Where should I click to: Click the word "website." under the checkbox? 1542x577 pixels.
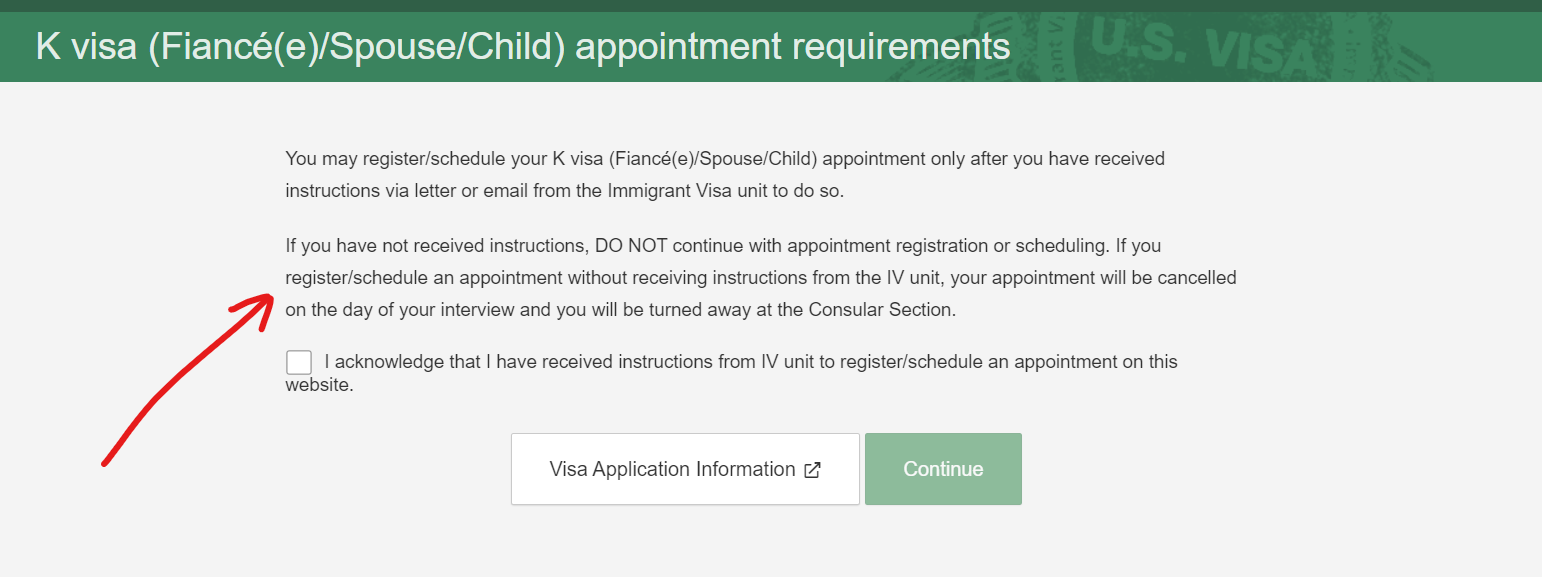point(320,384)
